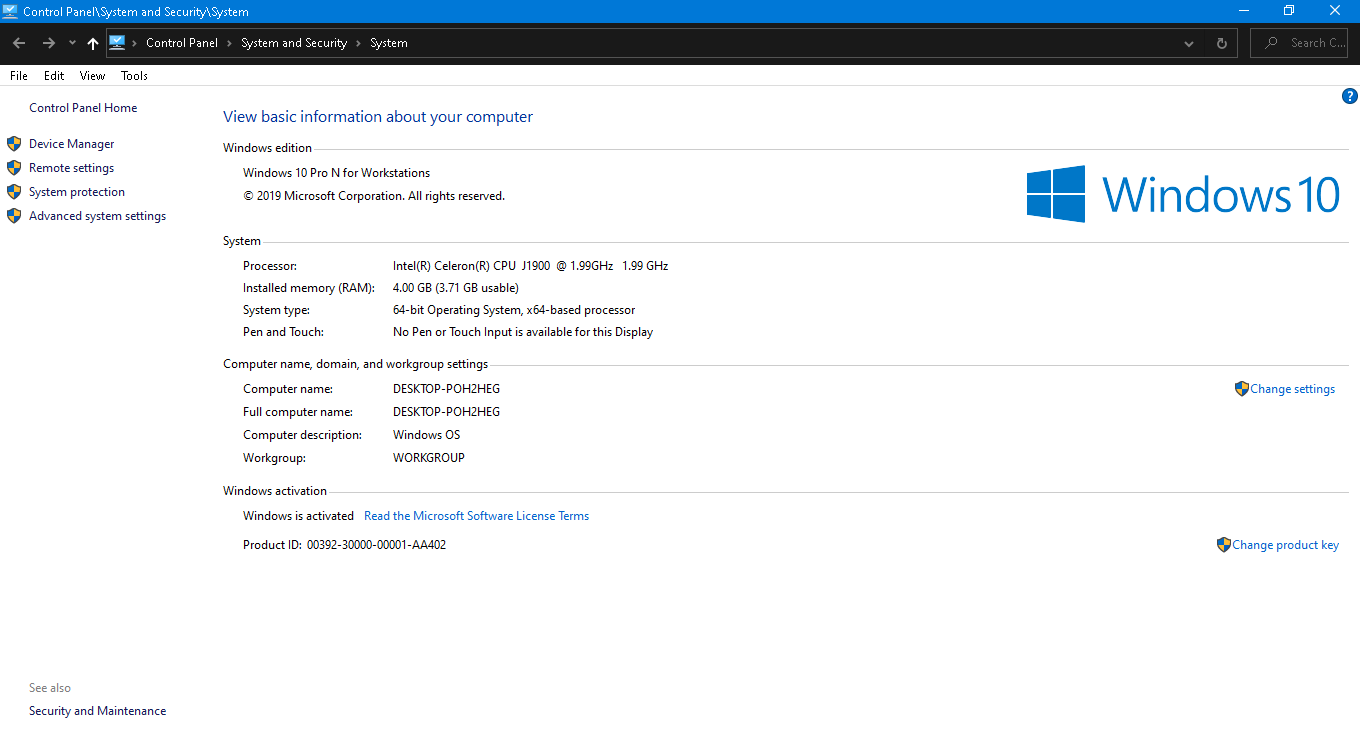Navigate to System and Security breadcrumb
Image resolution: width=1360 pixels, height=738 pixels.
294,43
